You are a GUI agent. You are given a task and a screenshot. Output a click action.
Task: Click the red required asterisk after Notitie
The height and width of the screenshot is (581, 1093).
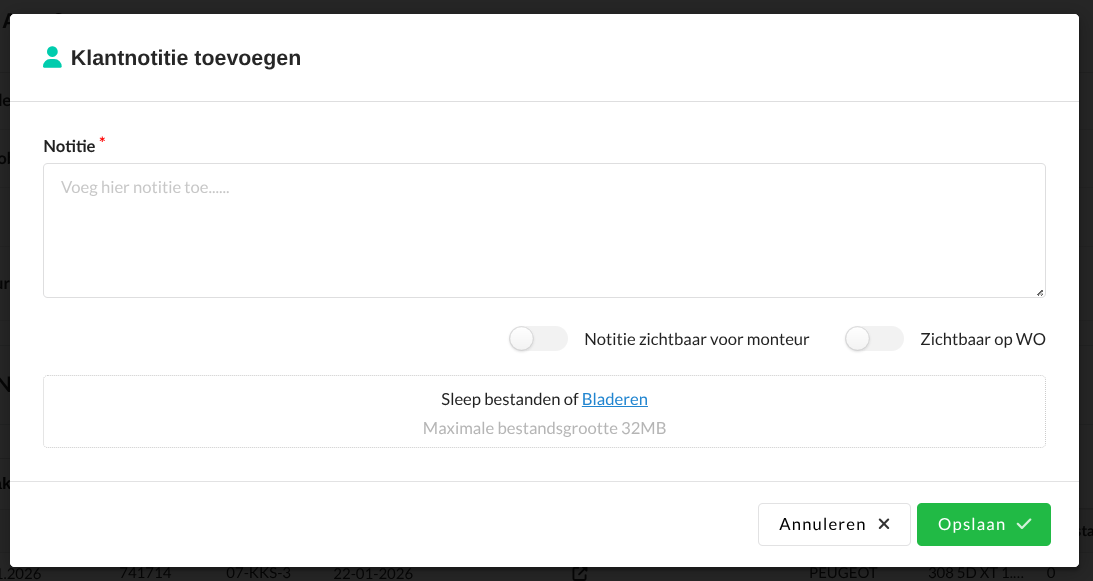pos(102,141)
